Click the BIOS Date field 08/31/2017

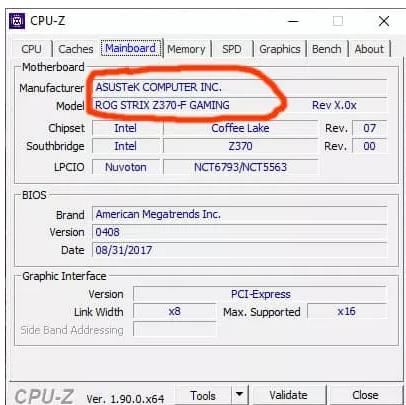click(240, 250)
